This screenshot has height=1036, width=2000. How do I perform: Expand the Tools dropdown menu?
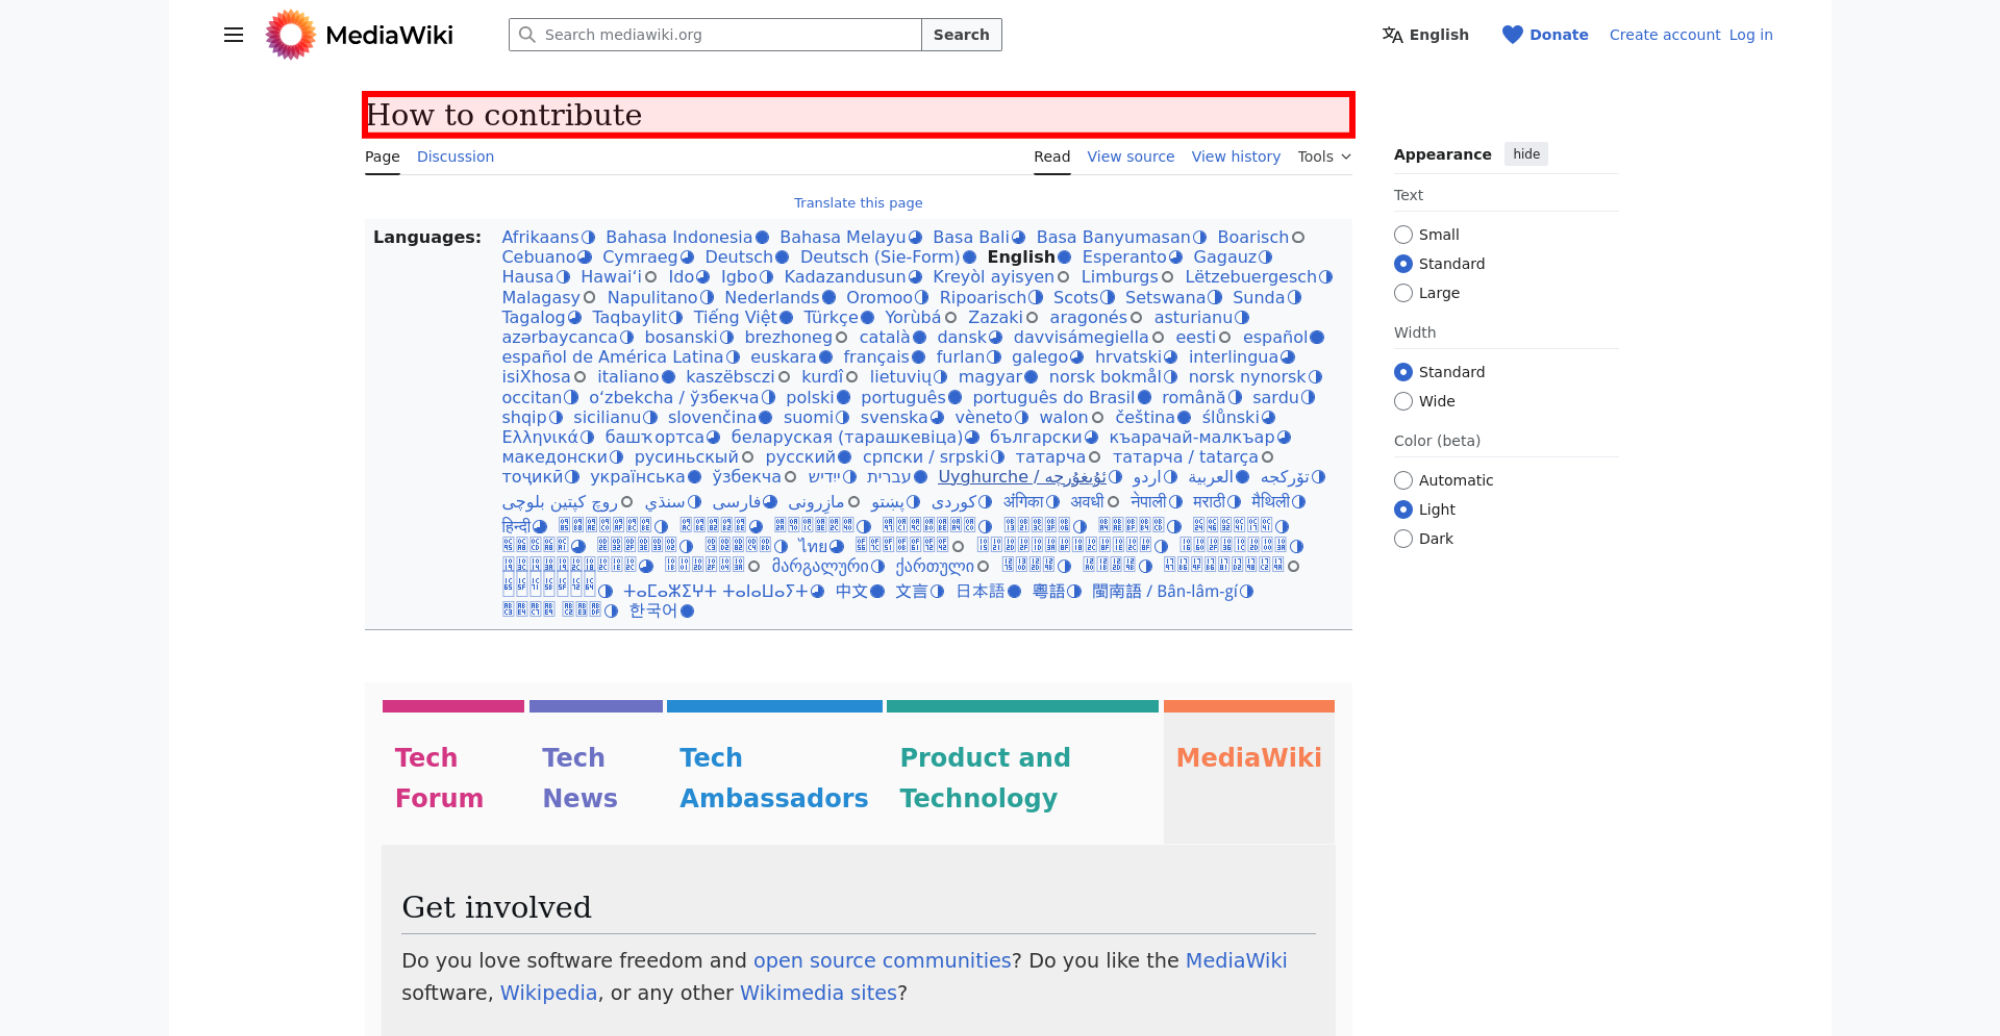[1324, 157]
